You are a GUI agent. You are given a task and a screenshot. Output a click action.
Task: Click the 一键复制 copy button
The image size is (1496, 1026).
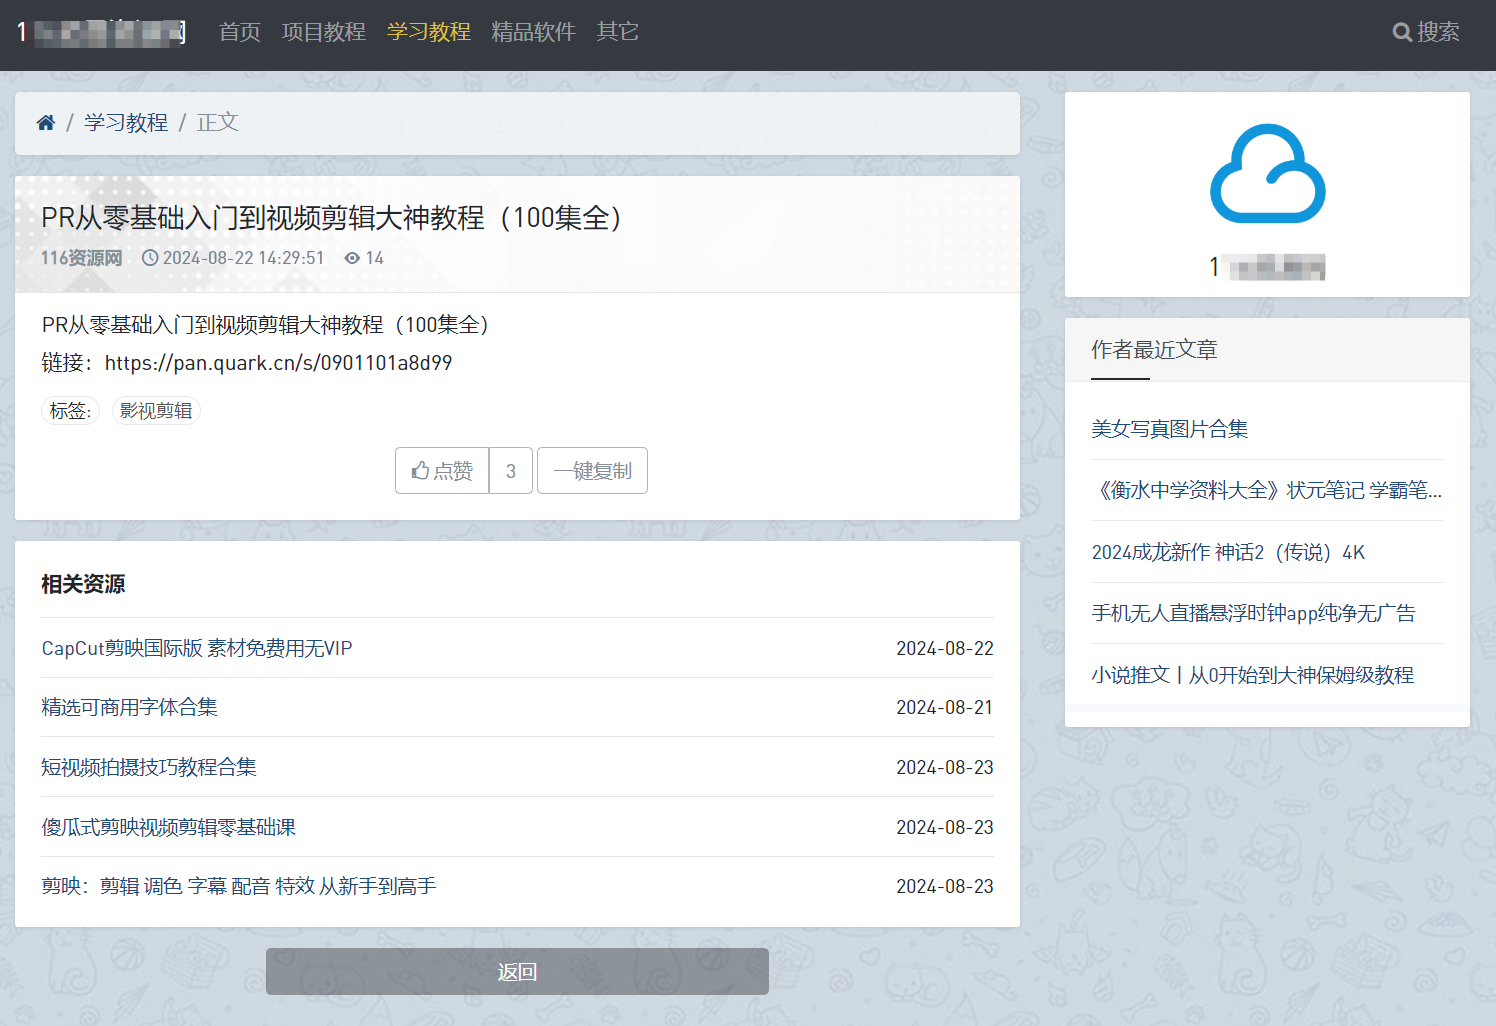tap(592, 470)
